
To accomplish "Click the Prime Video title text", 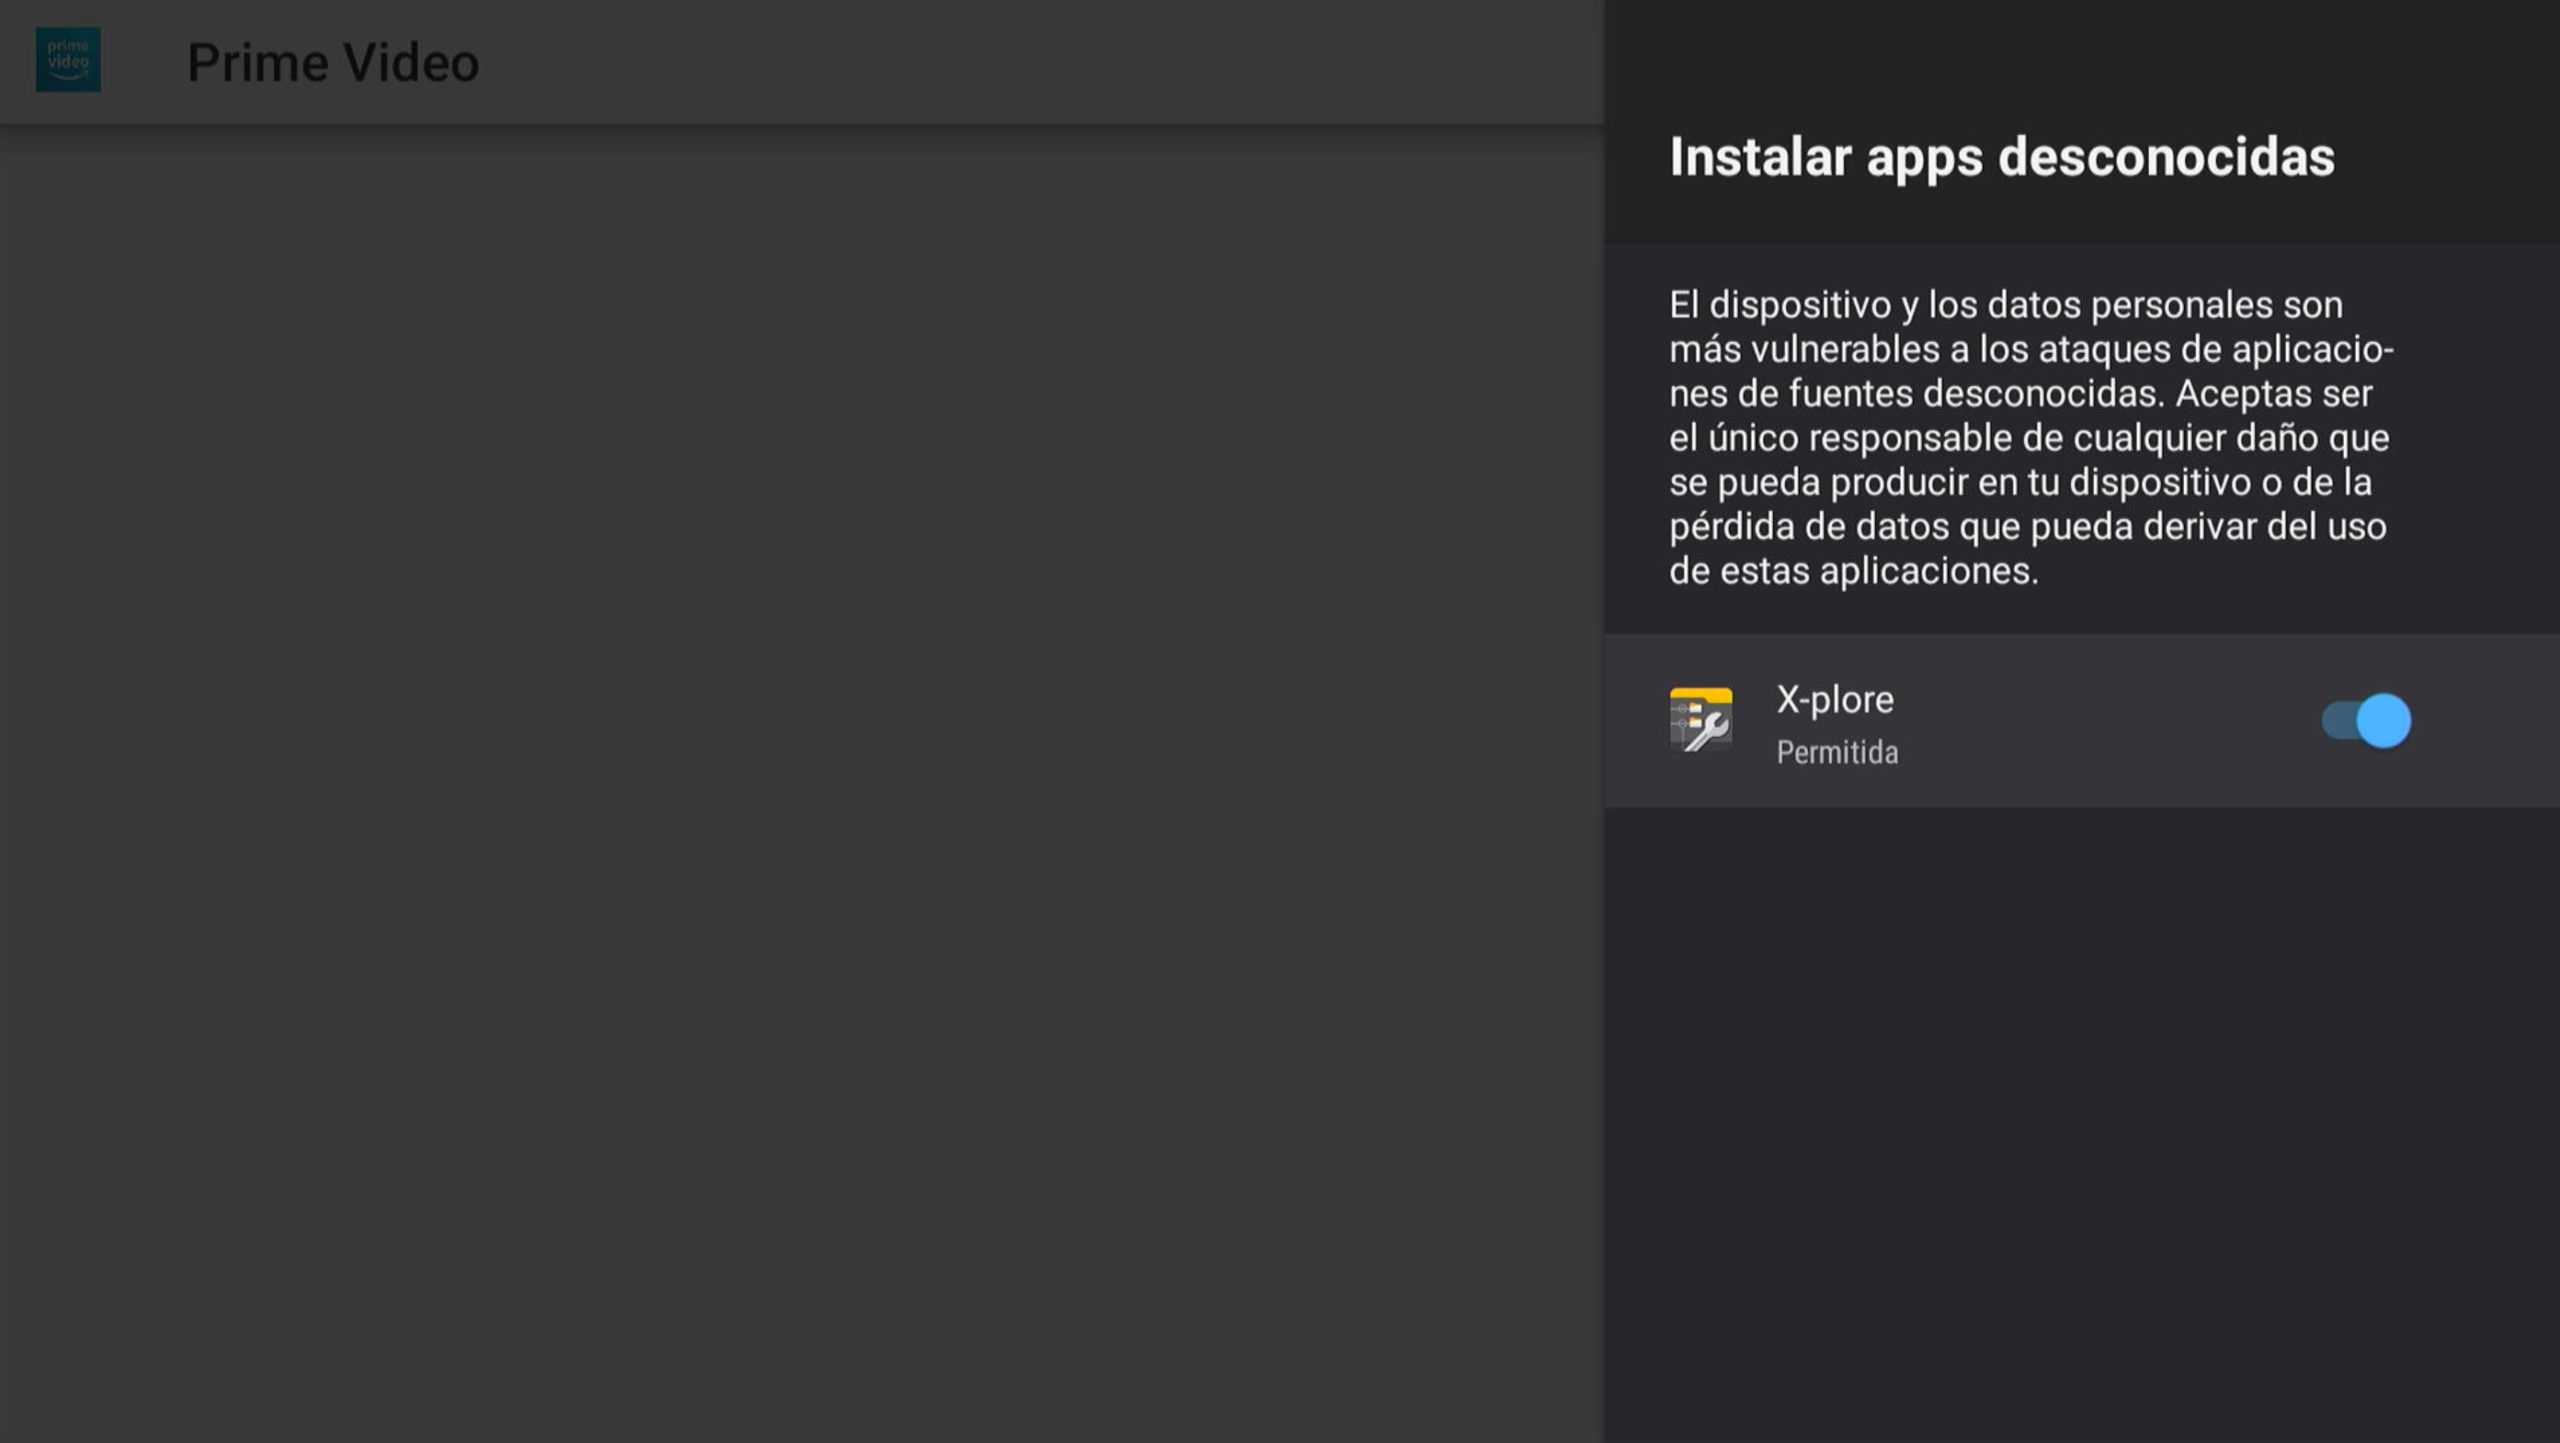I will (x=332, y=62).
